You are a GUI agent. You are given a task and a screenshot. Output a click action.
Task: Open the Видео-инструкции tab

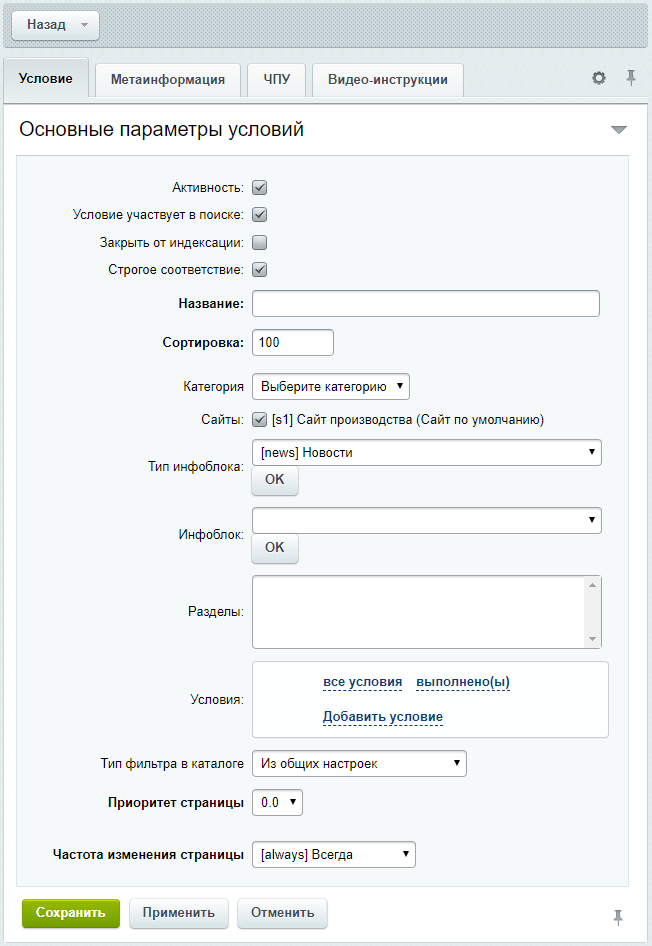coord(388,80)
